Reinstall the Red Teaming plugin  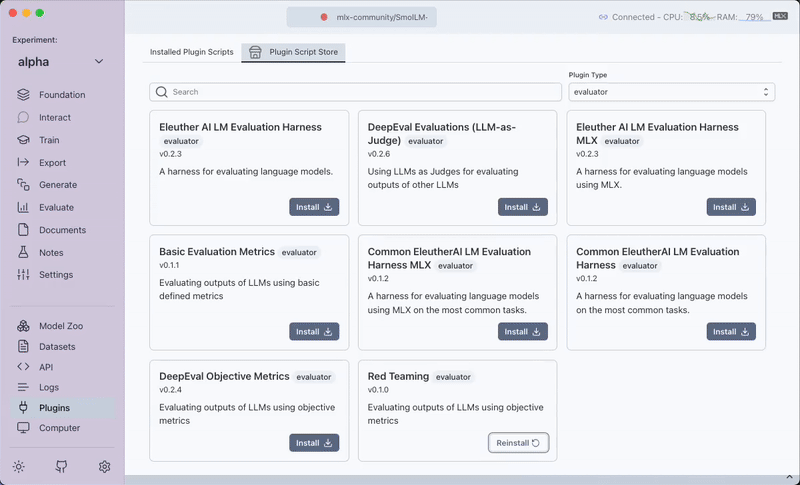518,442
